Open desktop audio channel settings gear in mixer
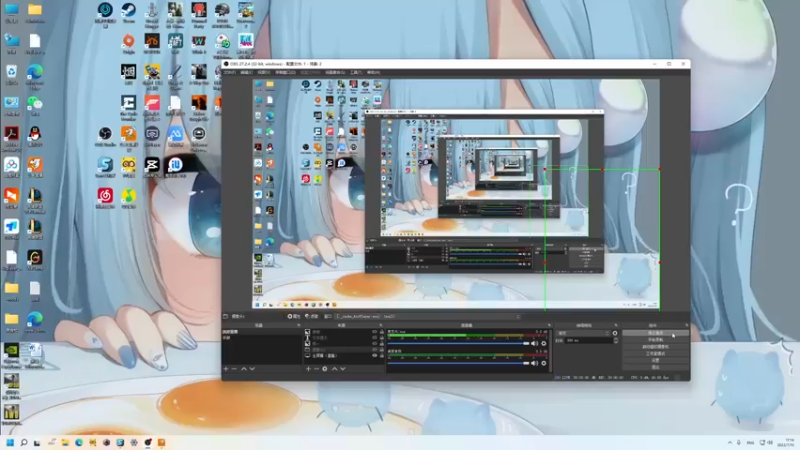800x450 pixels. tap(544, 363)
